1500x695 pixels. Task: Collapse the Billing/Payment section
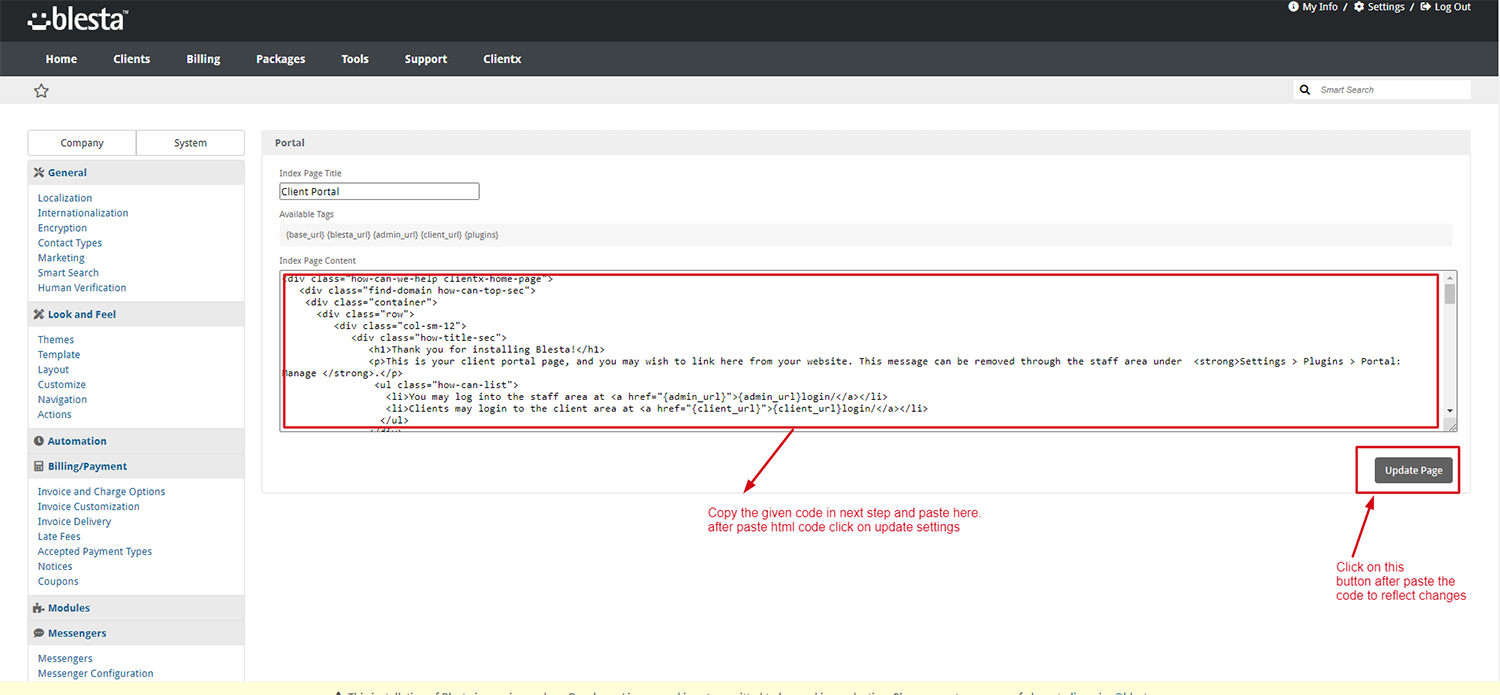pyautogui.click(x=87, y=466)
